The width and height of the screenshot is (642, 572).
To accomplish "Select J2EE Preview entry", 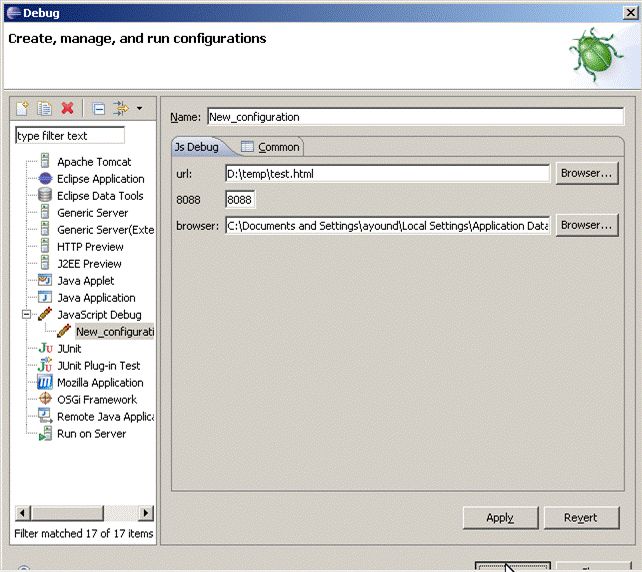I will (x=89, y=264).
